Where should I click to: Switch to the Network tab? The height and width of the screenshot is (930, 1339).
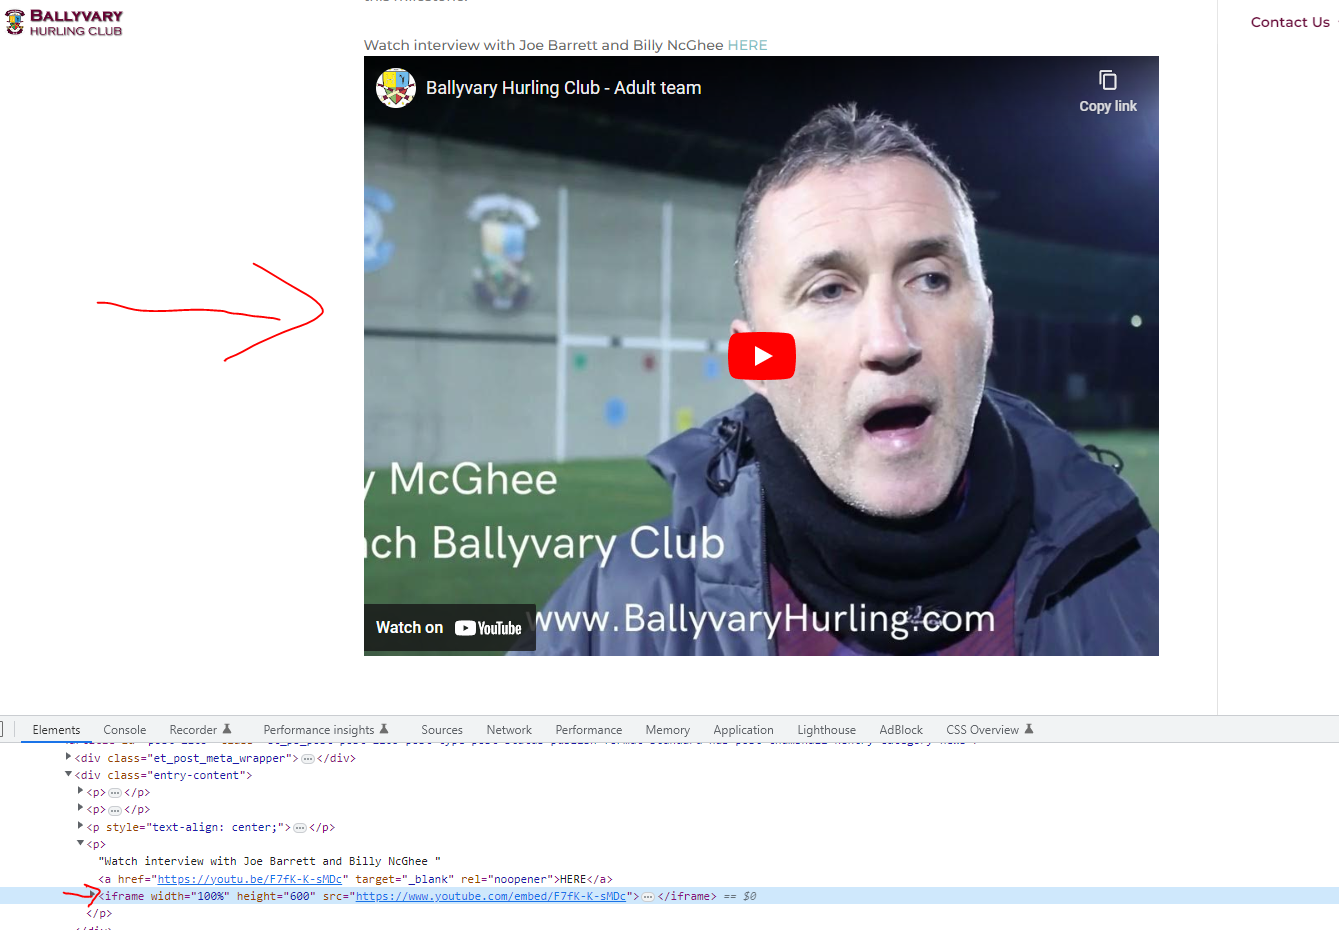(x=509, y=730)
